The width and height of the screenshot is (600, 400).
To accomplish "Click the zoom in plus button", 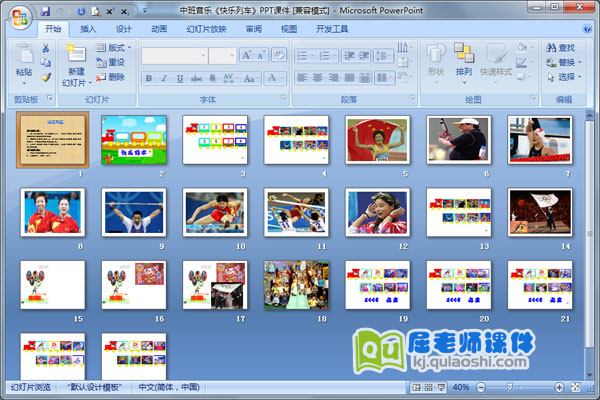I will [559, 387].
